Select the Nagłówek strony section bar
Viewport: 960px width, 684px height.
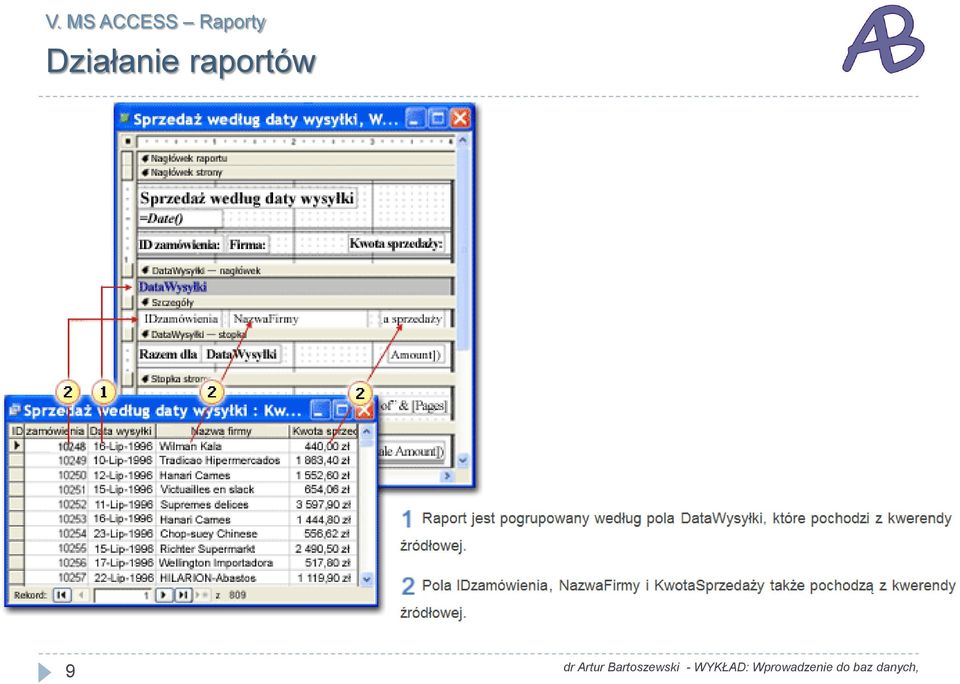[296, 172]
